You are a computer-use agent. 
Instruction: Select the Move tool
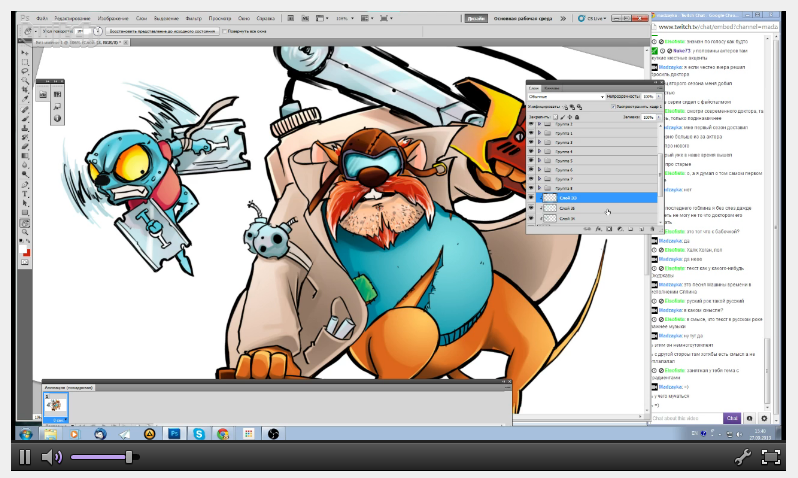tap(24, 53)
